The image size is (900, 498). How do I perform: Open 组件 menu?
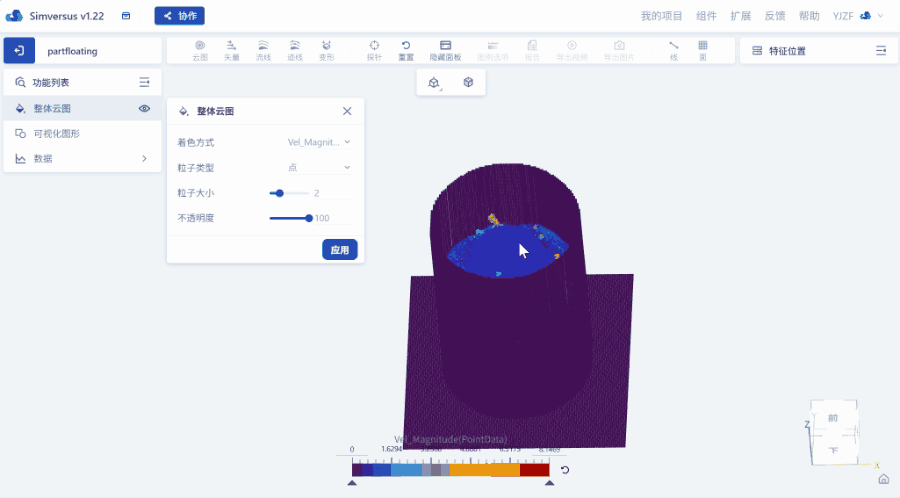tap(707, 16)
